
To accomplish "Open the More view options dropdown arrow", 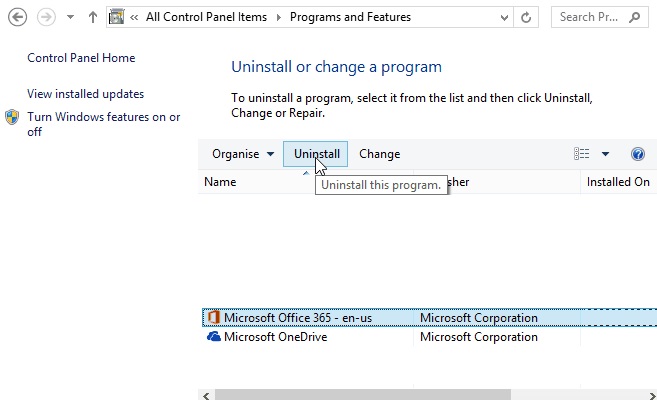I will (605, 154).
